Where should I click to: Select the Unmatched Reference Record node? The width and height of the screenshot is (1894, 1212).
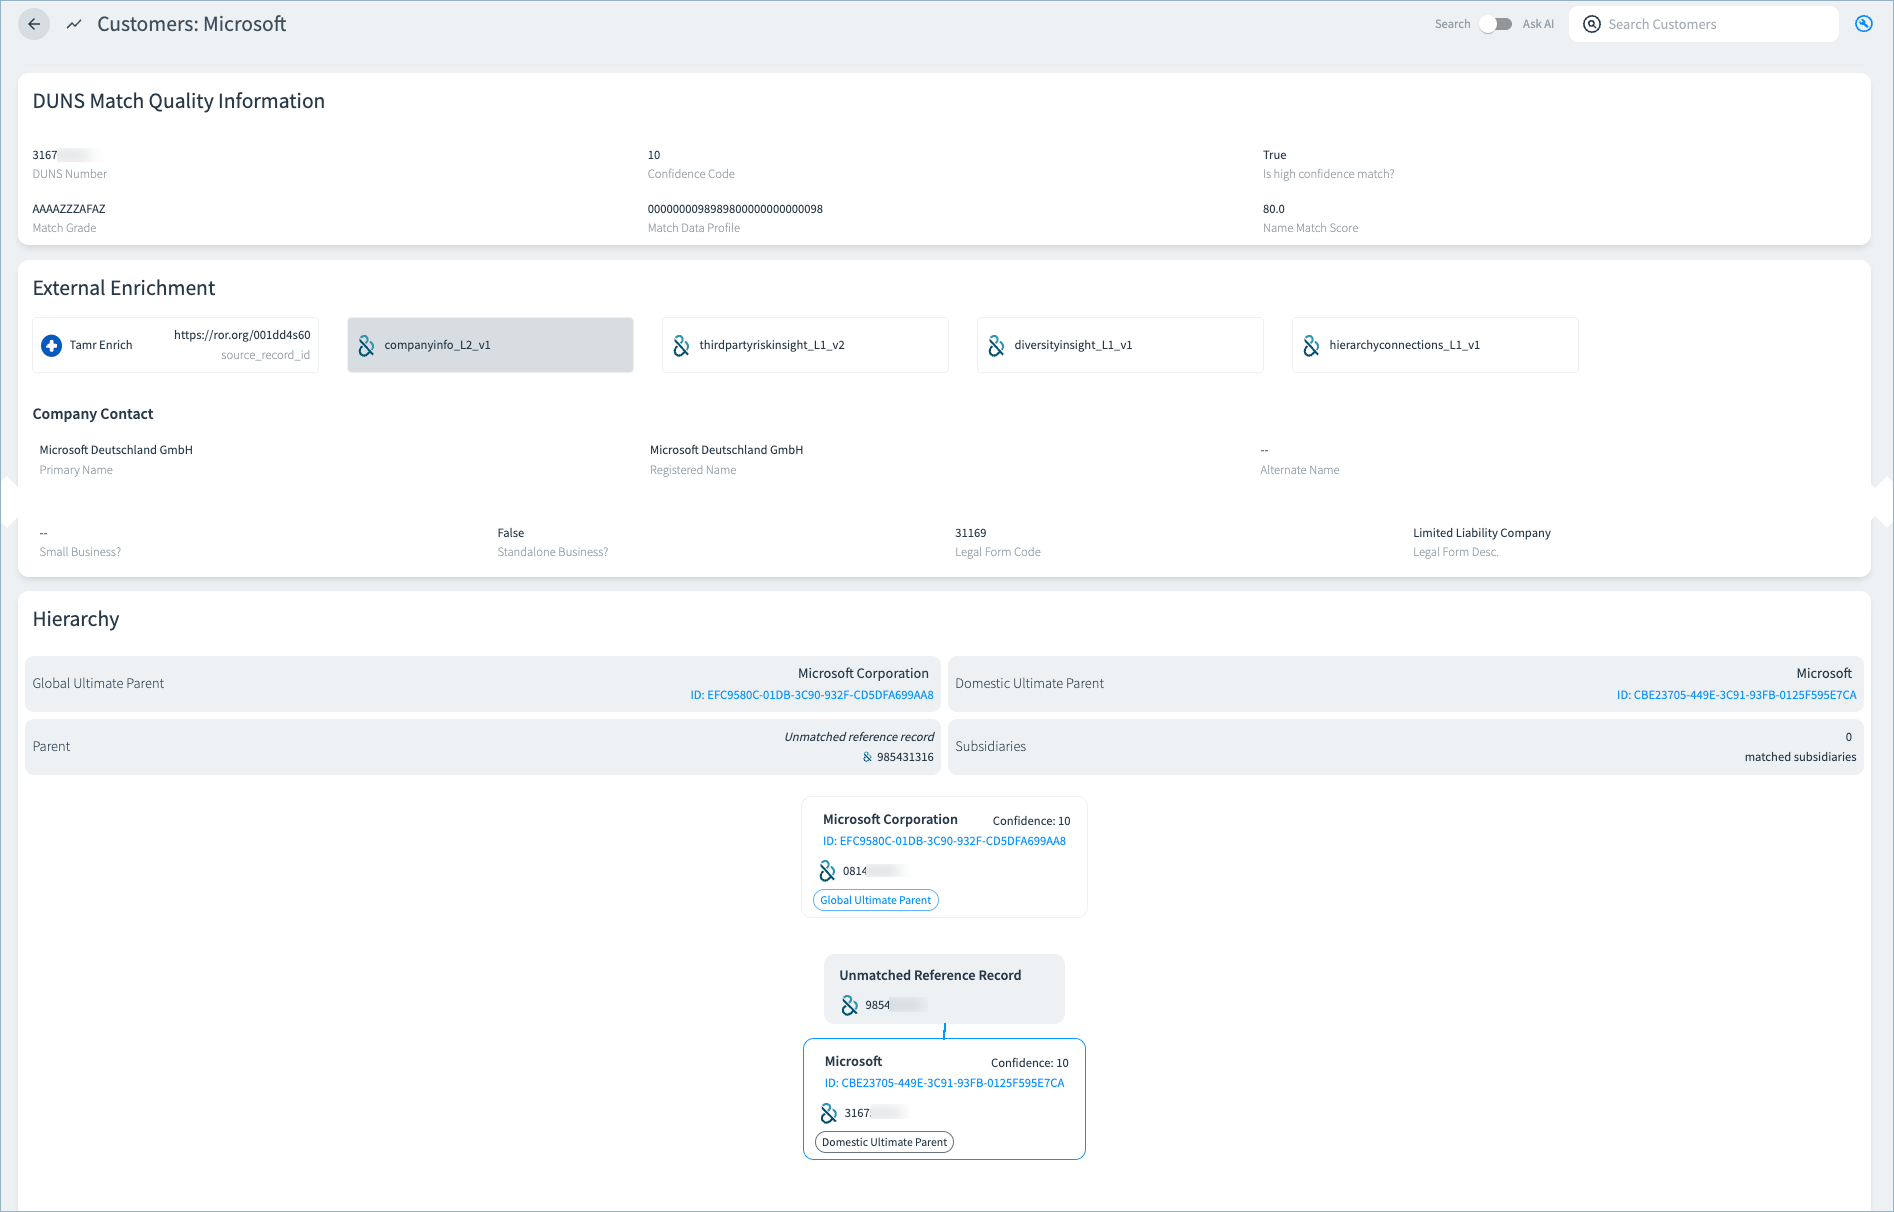pos(944,988)
